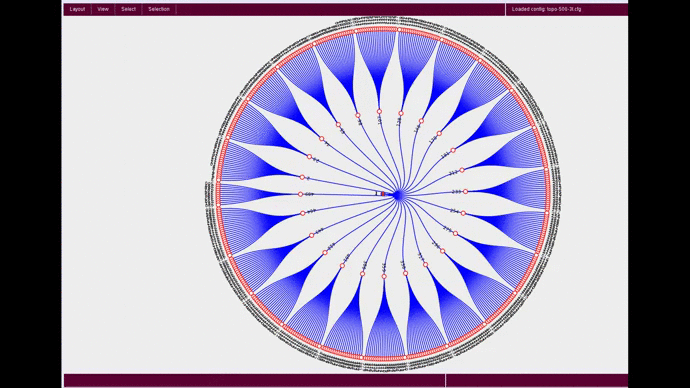Image resolution: width=690 pixels, height=388 pixels.
Task: Click the bottom status bar's left panel
Action: (x=254, y=380)
